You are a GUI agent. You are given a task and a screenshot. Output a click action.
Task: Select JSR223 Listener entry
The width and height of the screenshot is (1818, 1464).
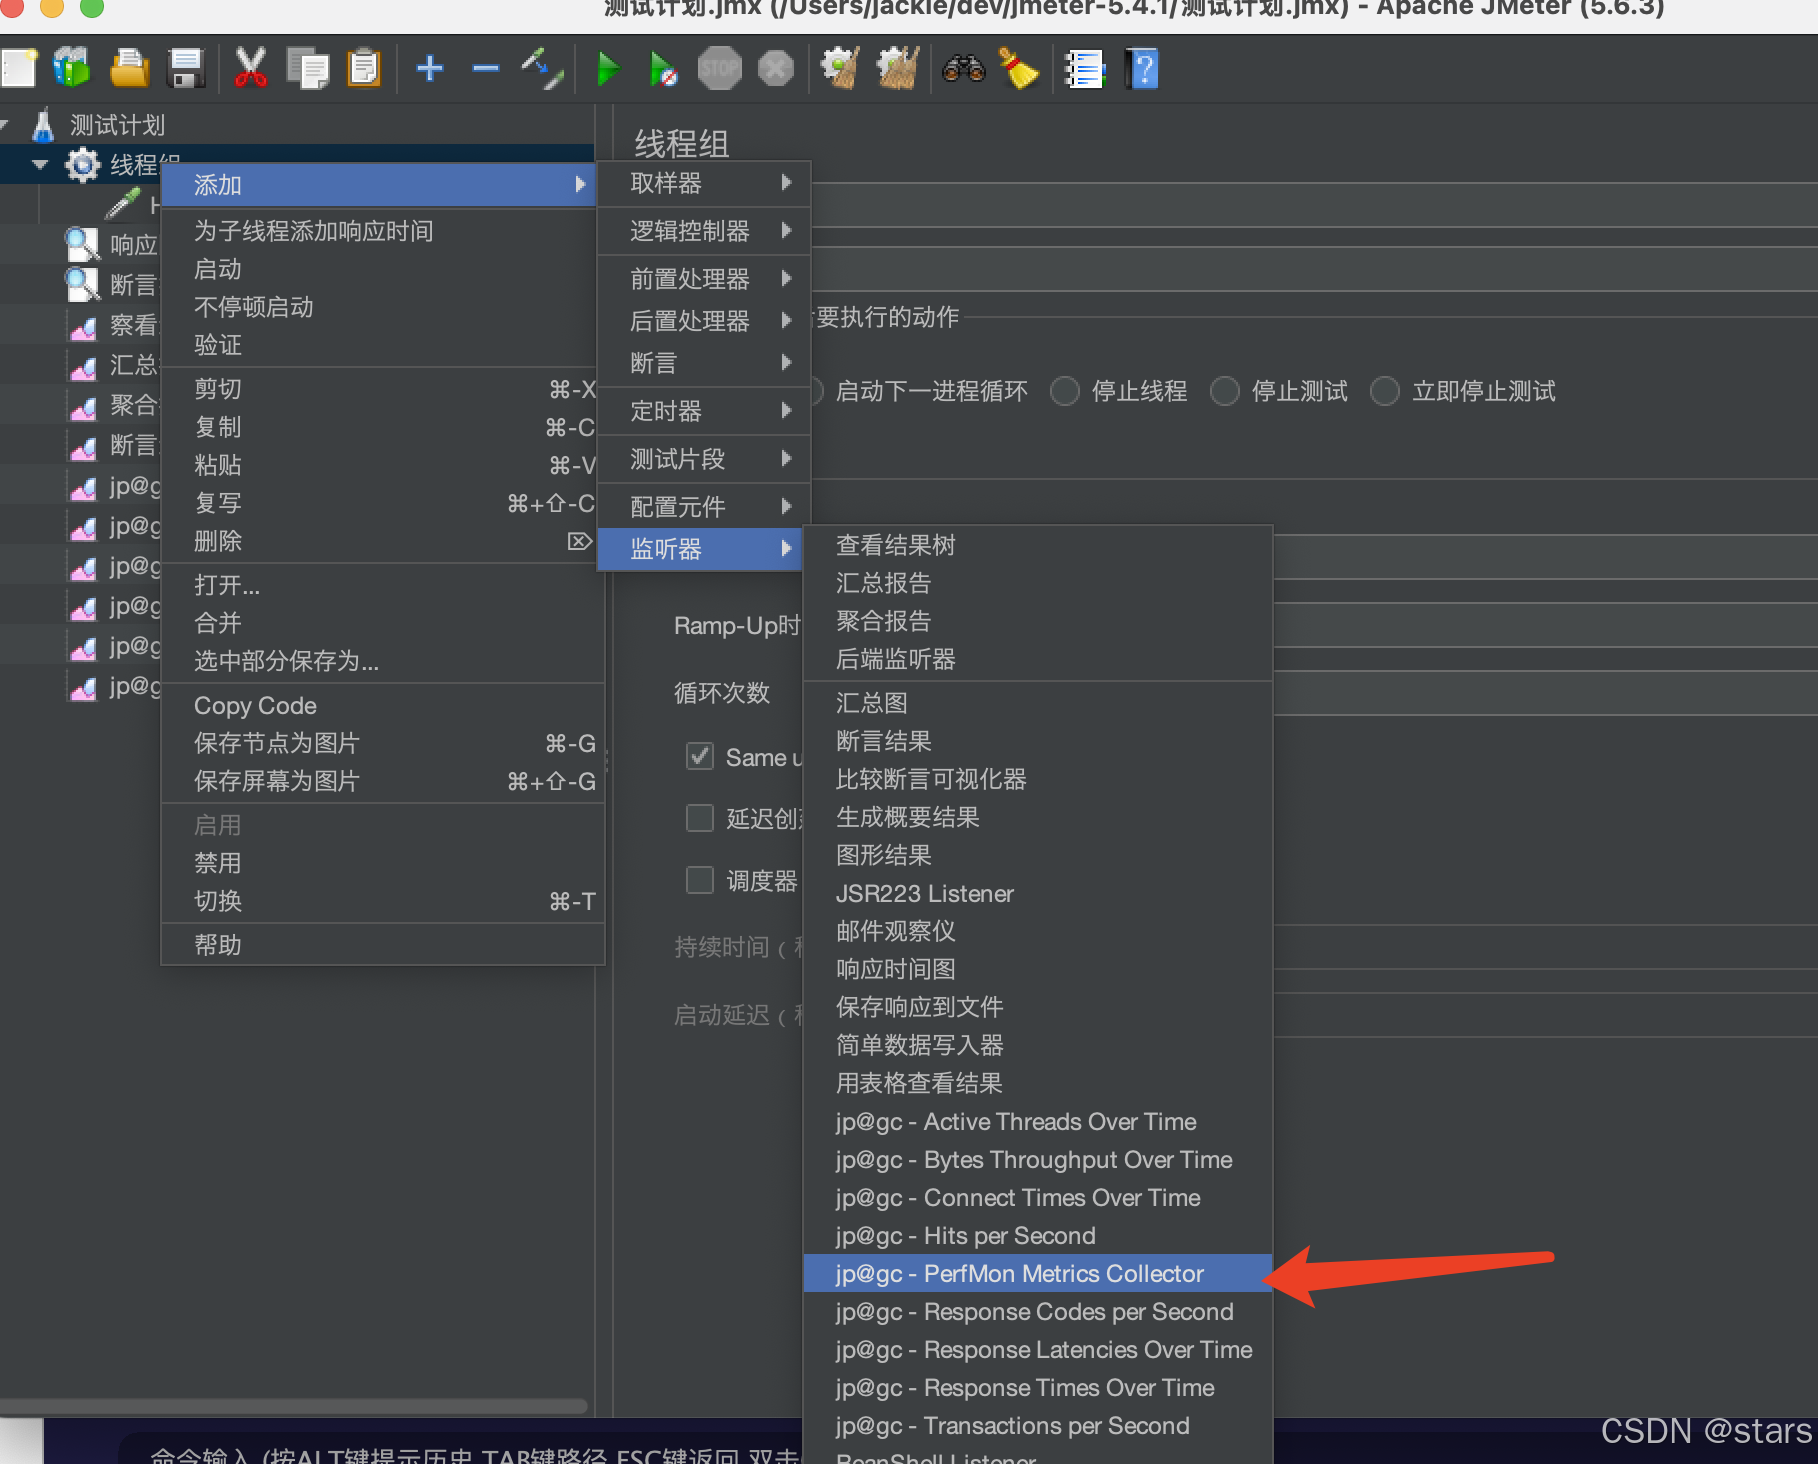click(1038, 893)
